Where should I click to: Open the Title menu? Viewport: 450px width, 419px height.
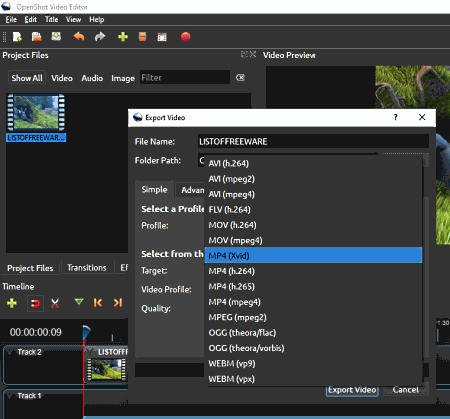(52, 20)
